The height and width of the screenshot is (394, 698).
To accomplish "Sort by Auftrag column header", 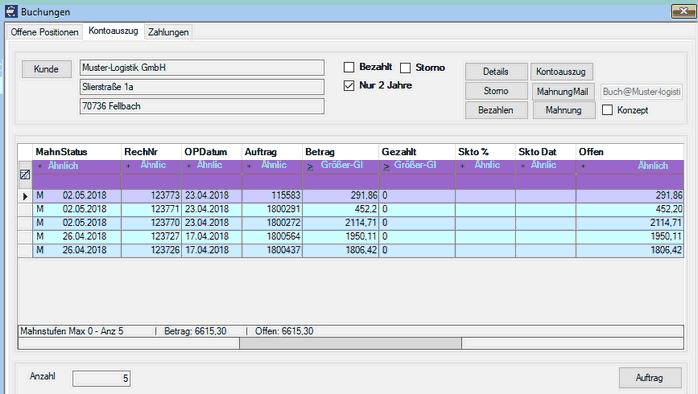I will [272, 152].
